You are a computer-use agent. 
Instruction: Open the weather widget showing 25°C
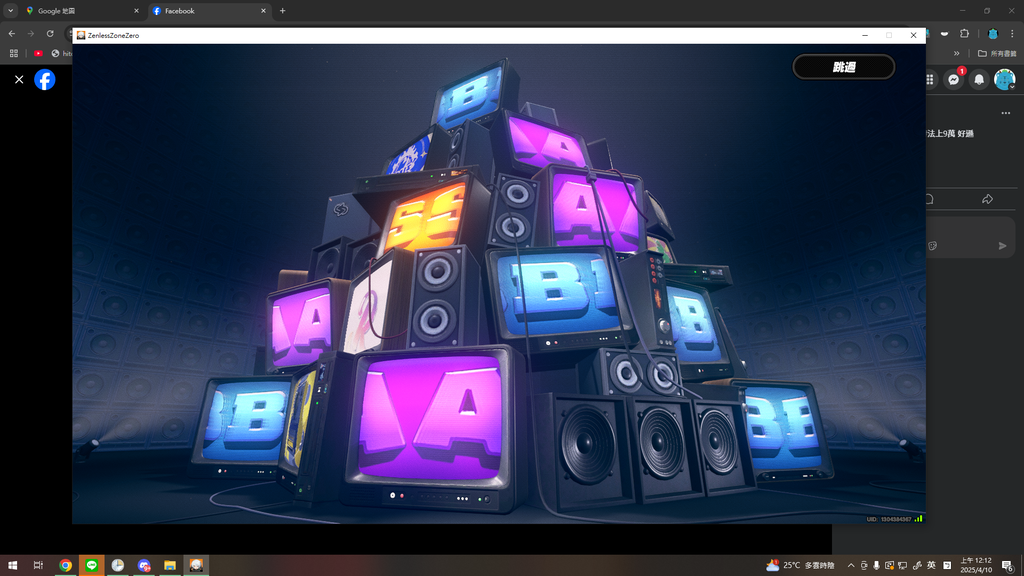point(800,566)
